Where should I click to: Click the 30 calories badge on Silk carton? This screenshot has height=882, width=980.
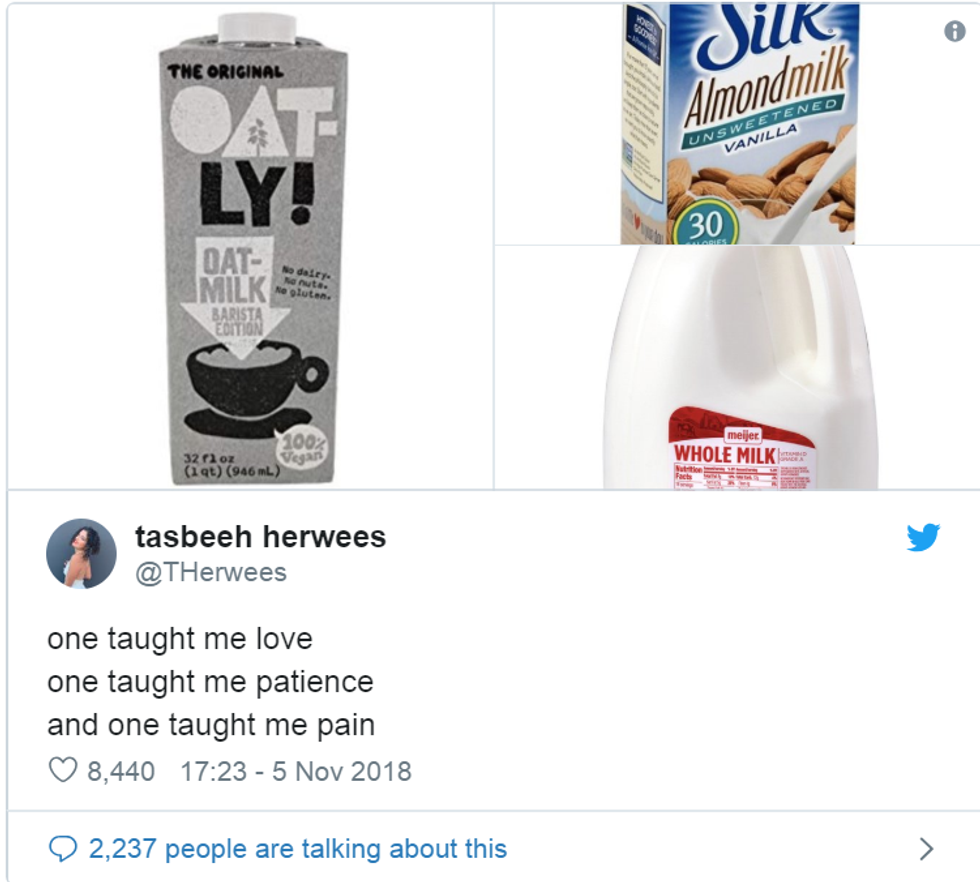pos(706,225)
